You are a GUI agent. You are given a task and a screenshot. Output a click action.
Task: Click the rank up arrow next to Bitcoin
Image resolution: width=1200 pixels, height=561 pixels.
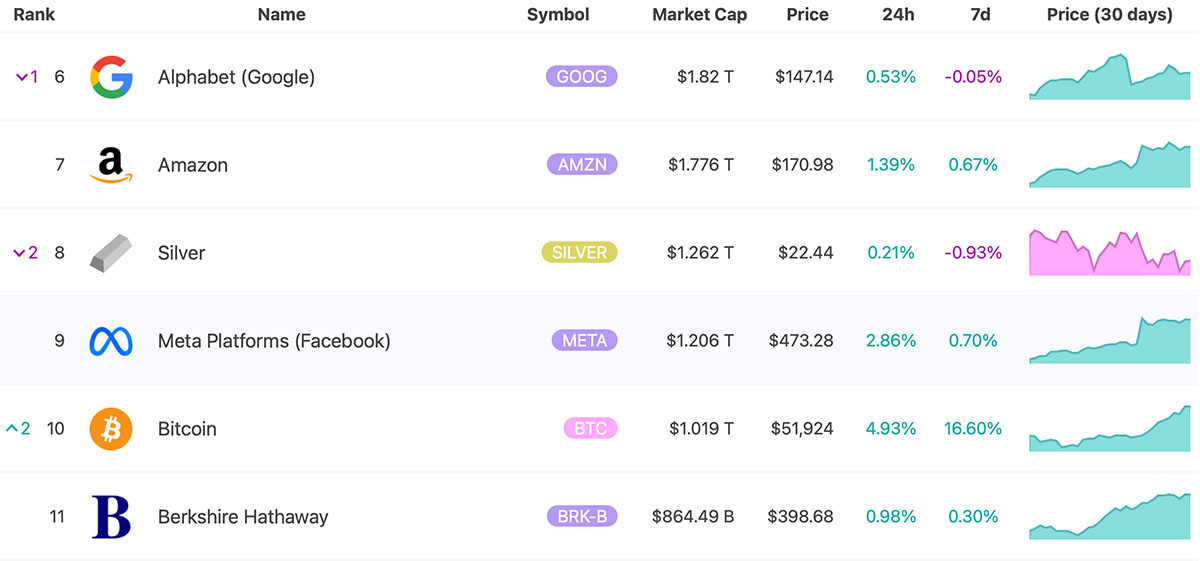(x=12, y=429)
